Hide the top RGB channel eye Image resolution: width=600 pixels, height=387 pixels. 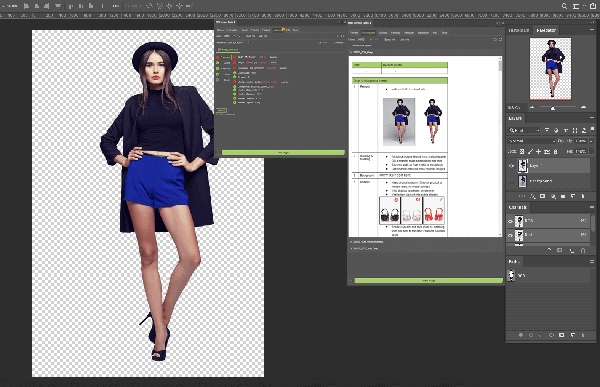510,221
